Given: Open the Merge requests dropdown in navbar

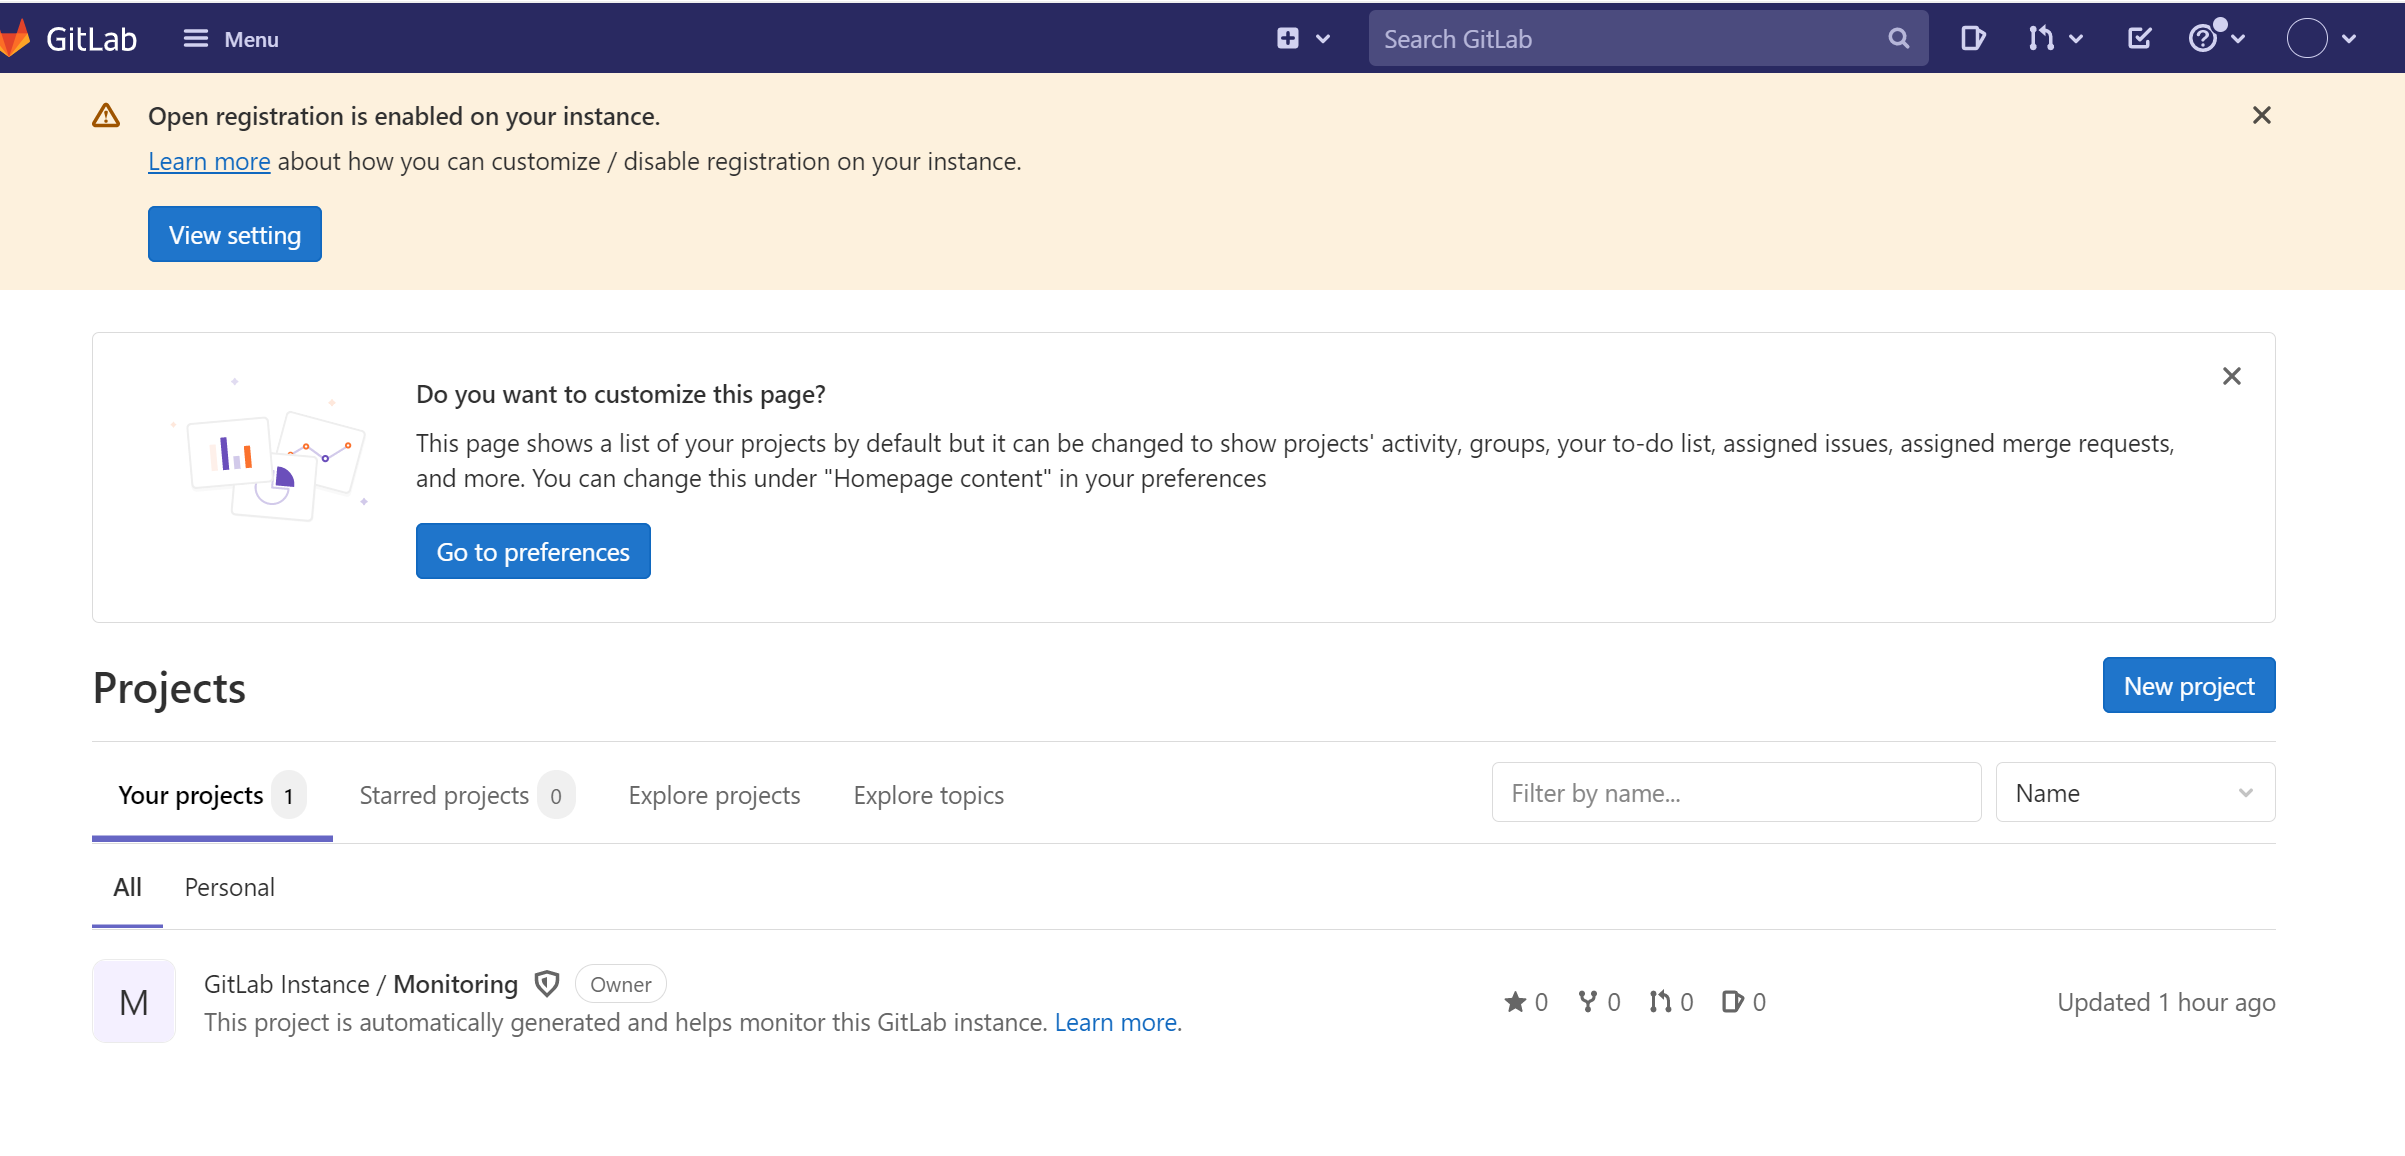Looking at the screenshot, I should point(2054,39).
